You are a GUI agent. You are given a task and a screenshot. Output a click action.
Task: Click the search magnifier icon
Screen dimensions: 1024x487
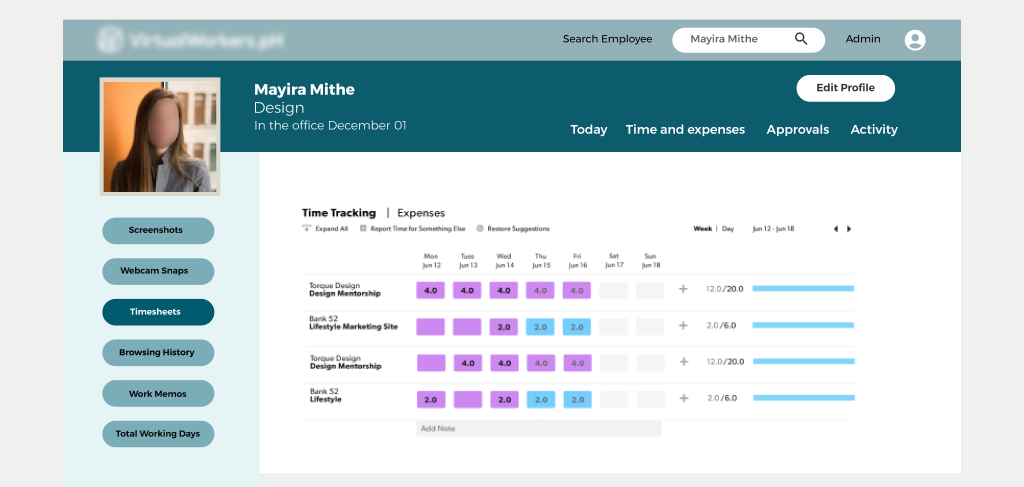click(x=801, y=39)
